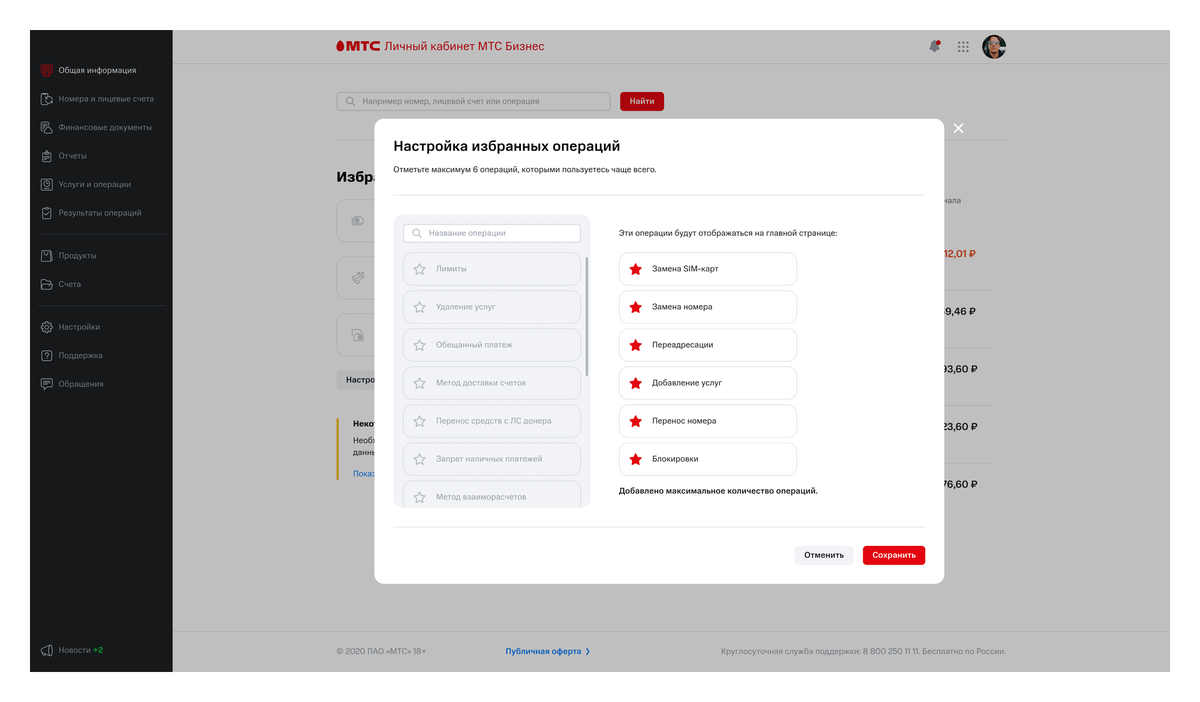
Task: Close the favorites settings dialog
Action: (x=958, y=128)
